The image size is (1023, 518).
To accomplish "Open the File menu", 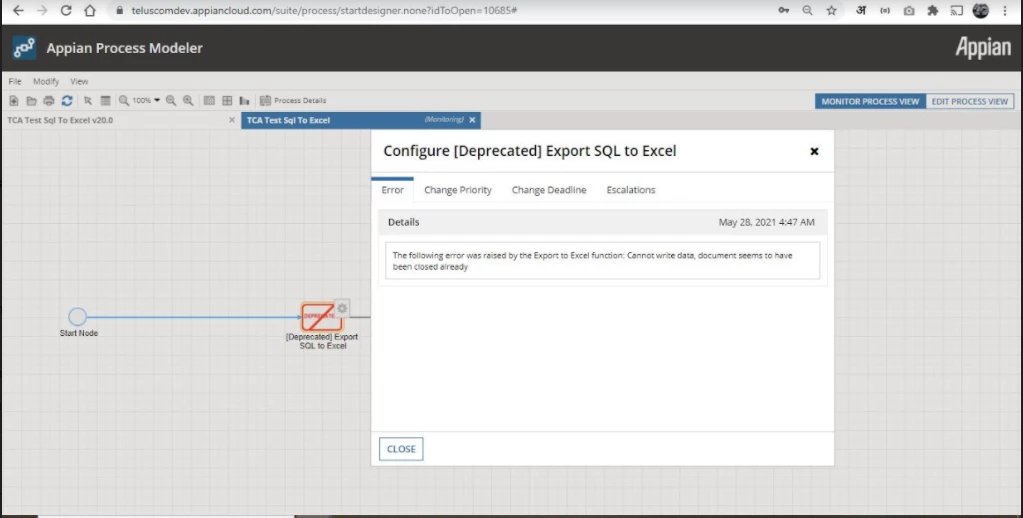I will point(15,82).
